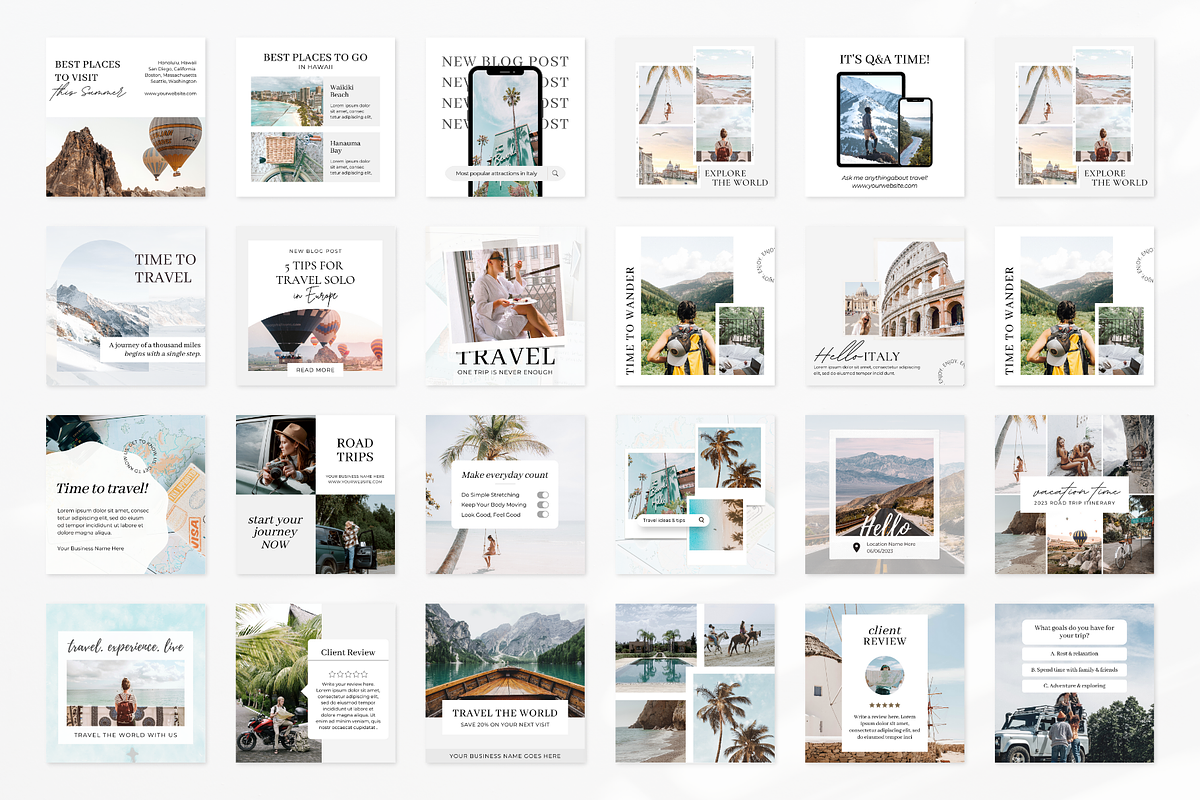The height and width of the screenshot is (800, 1200).
Task: Click the 'Most popular attractions in Italy' search field
Action: pyautogui.click(x=505, y=173)
